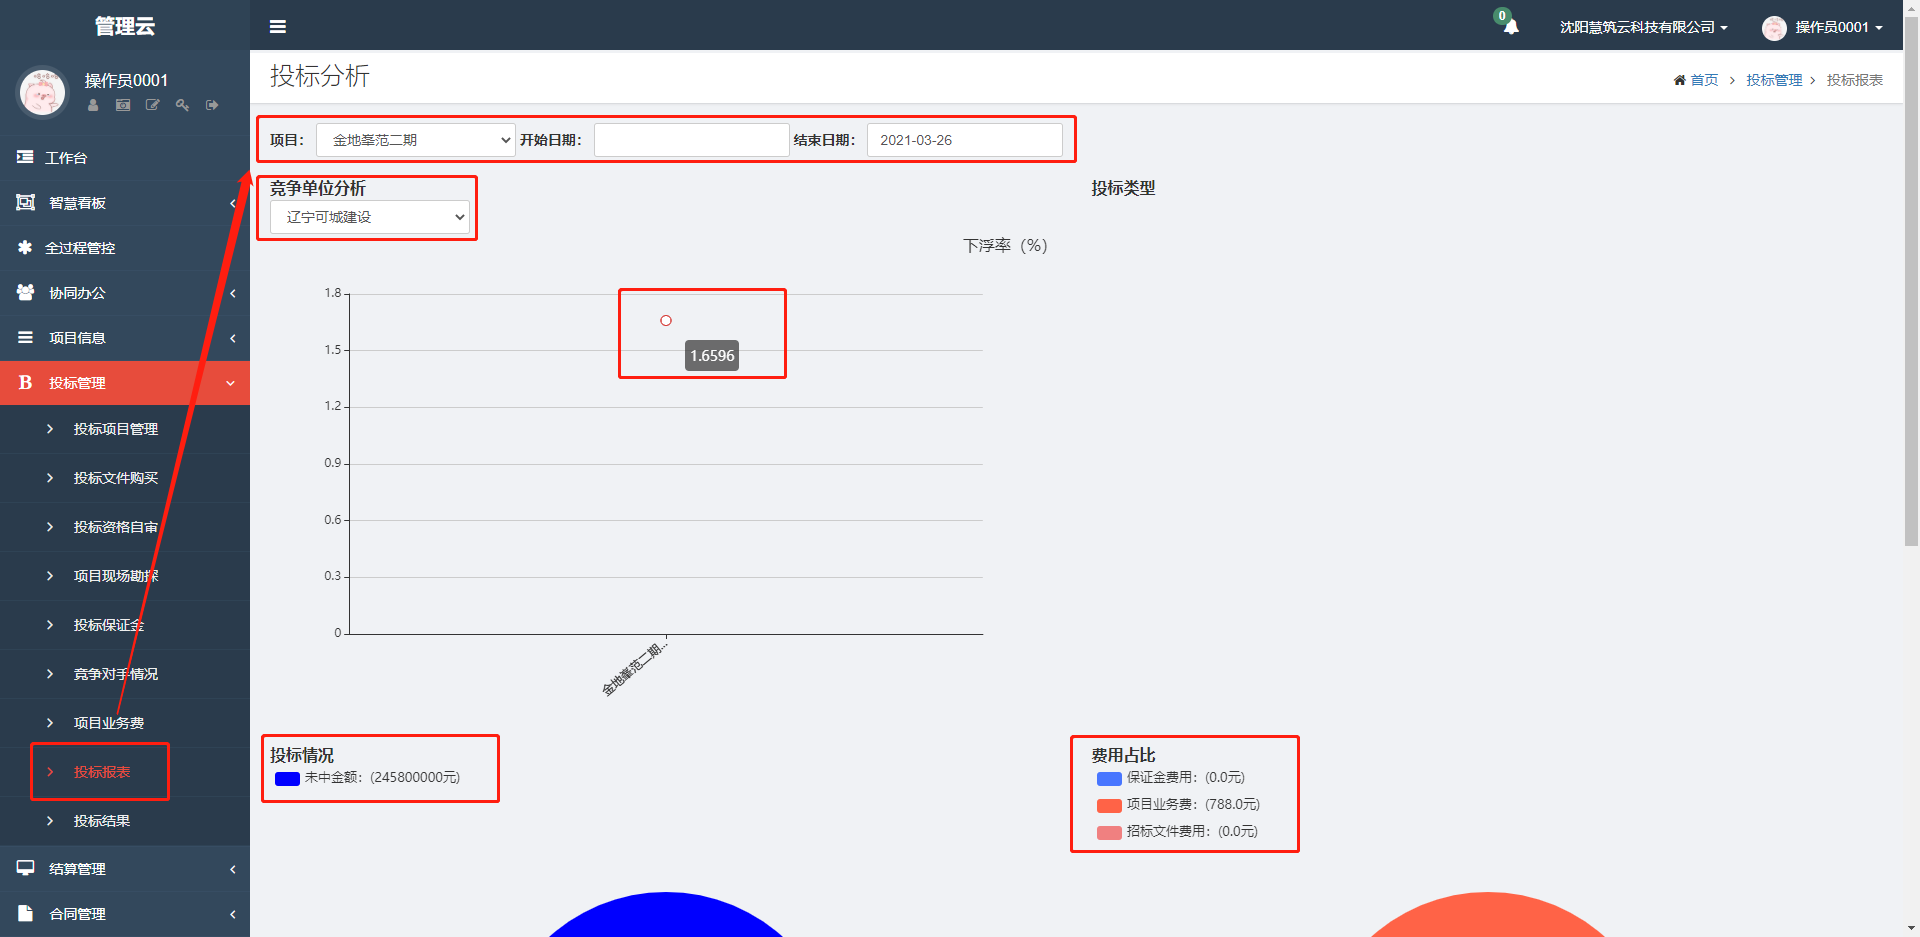This screenshot has width=1920, height=937.
Task: Collapse the 投标管理 menu
Action: 125,383
